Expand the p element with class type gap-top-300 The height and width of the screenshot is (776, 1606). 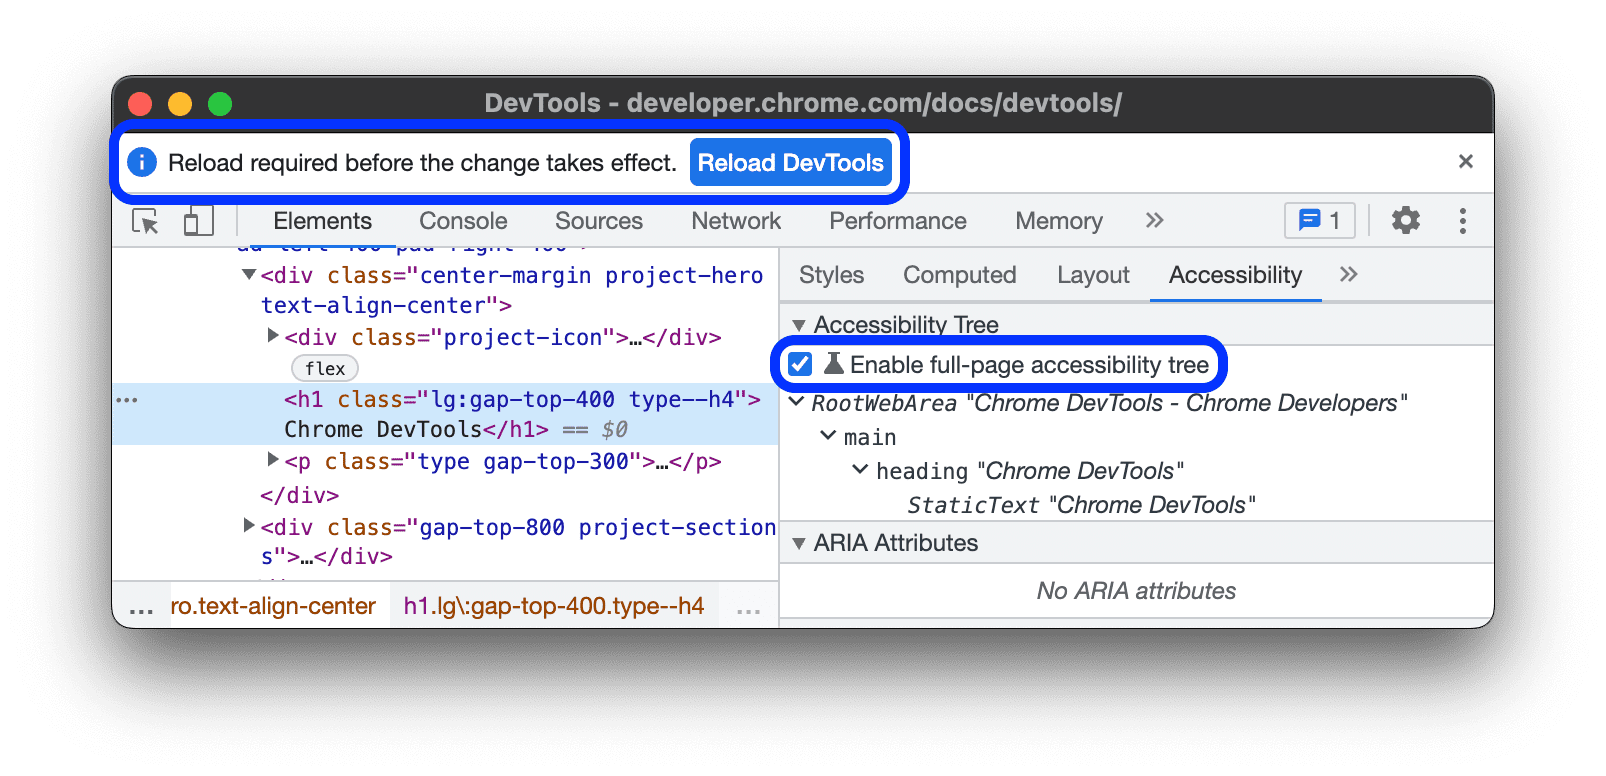click(273, 460)
